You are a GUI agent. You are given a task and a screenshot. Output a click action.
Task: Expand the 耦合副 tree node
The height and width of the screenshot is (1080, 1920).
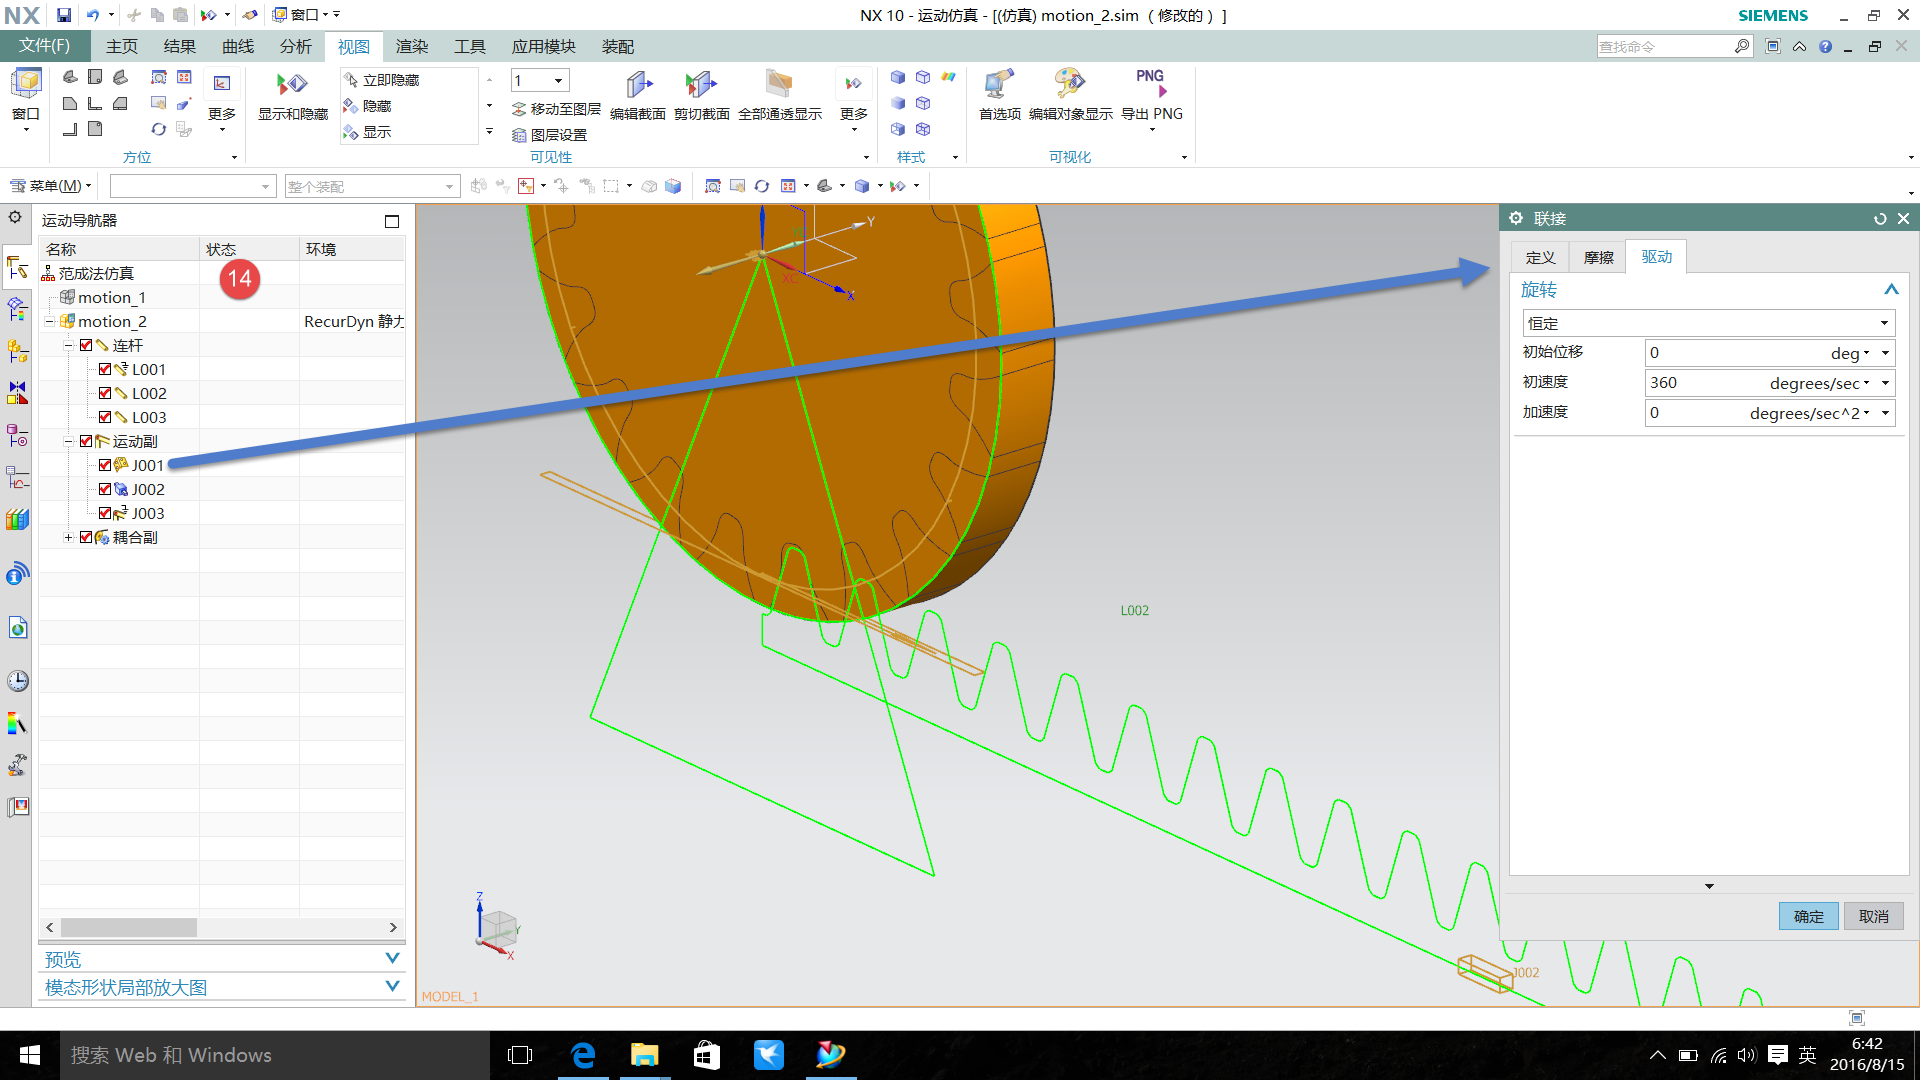pyautogui.click(x=68, y=537)
